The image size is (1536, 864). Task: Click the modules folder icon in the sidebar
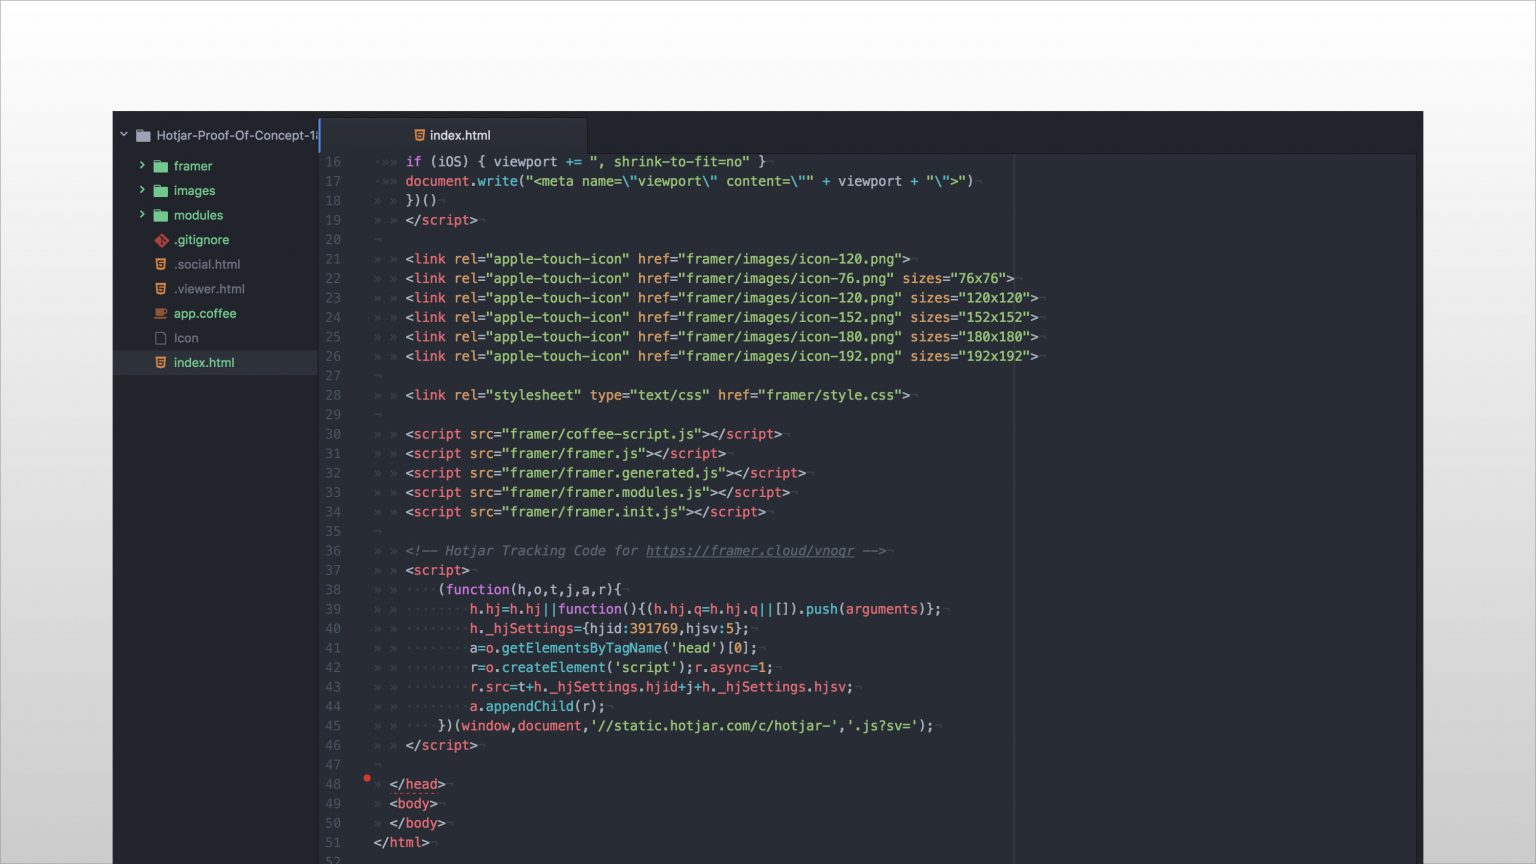161,215
